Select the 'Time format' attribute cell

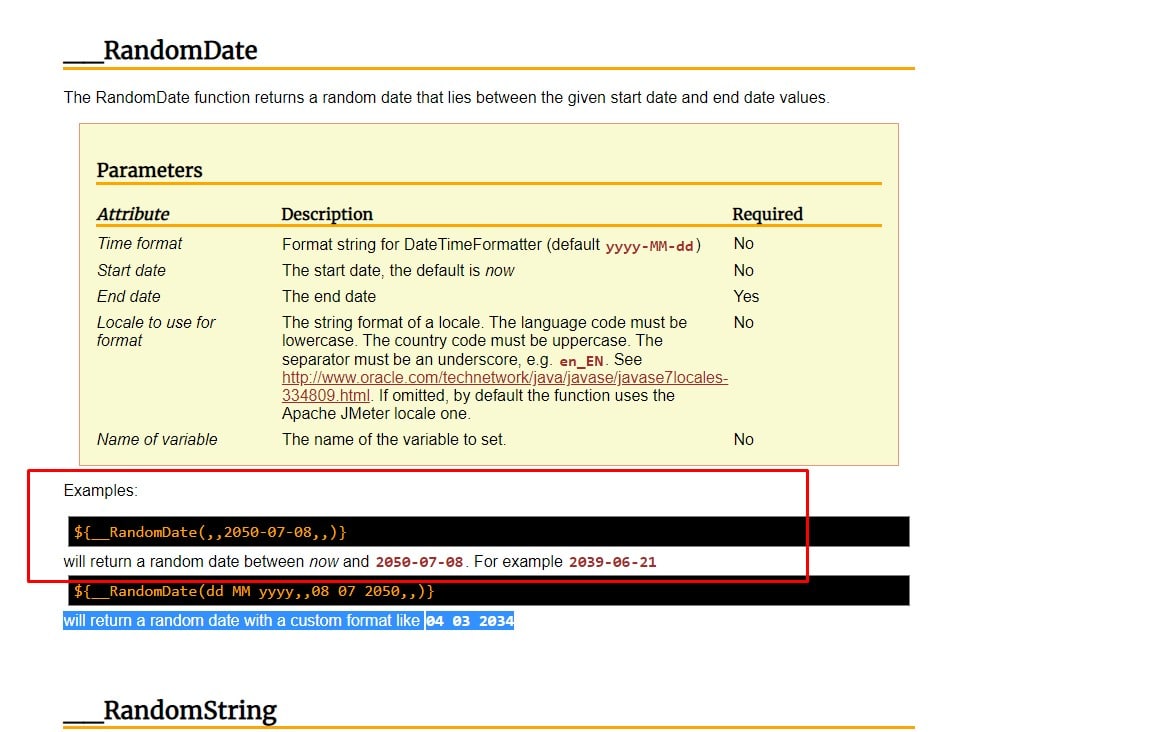point(139,243)
